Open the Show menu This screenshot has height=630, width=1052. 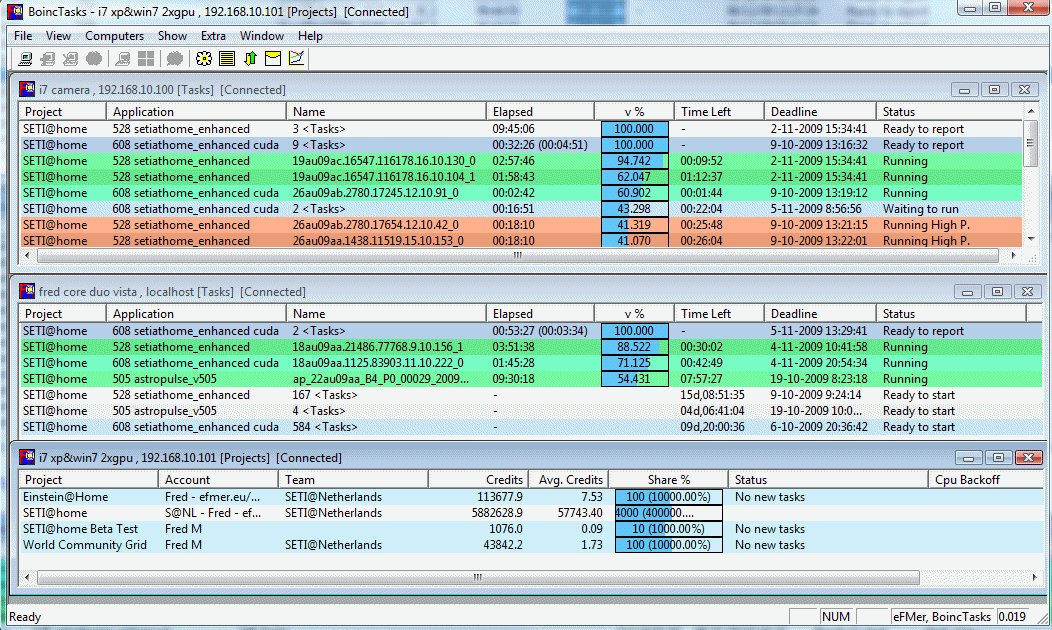pos(172,36)
